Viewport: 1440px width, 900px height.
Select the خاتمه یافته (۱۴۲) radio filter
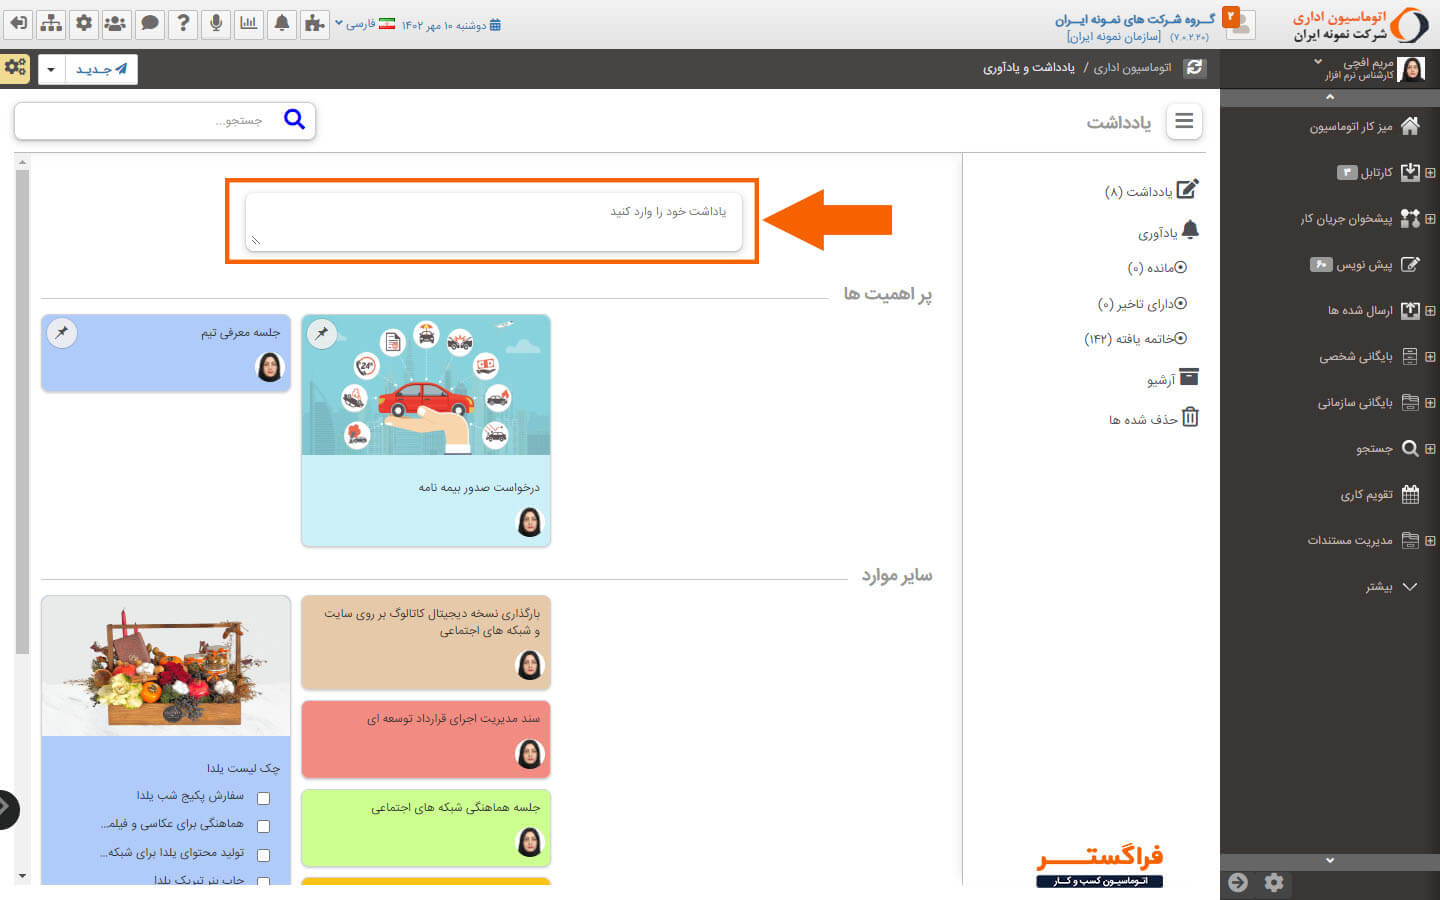[1180, 339]
